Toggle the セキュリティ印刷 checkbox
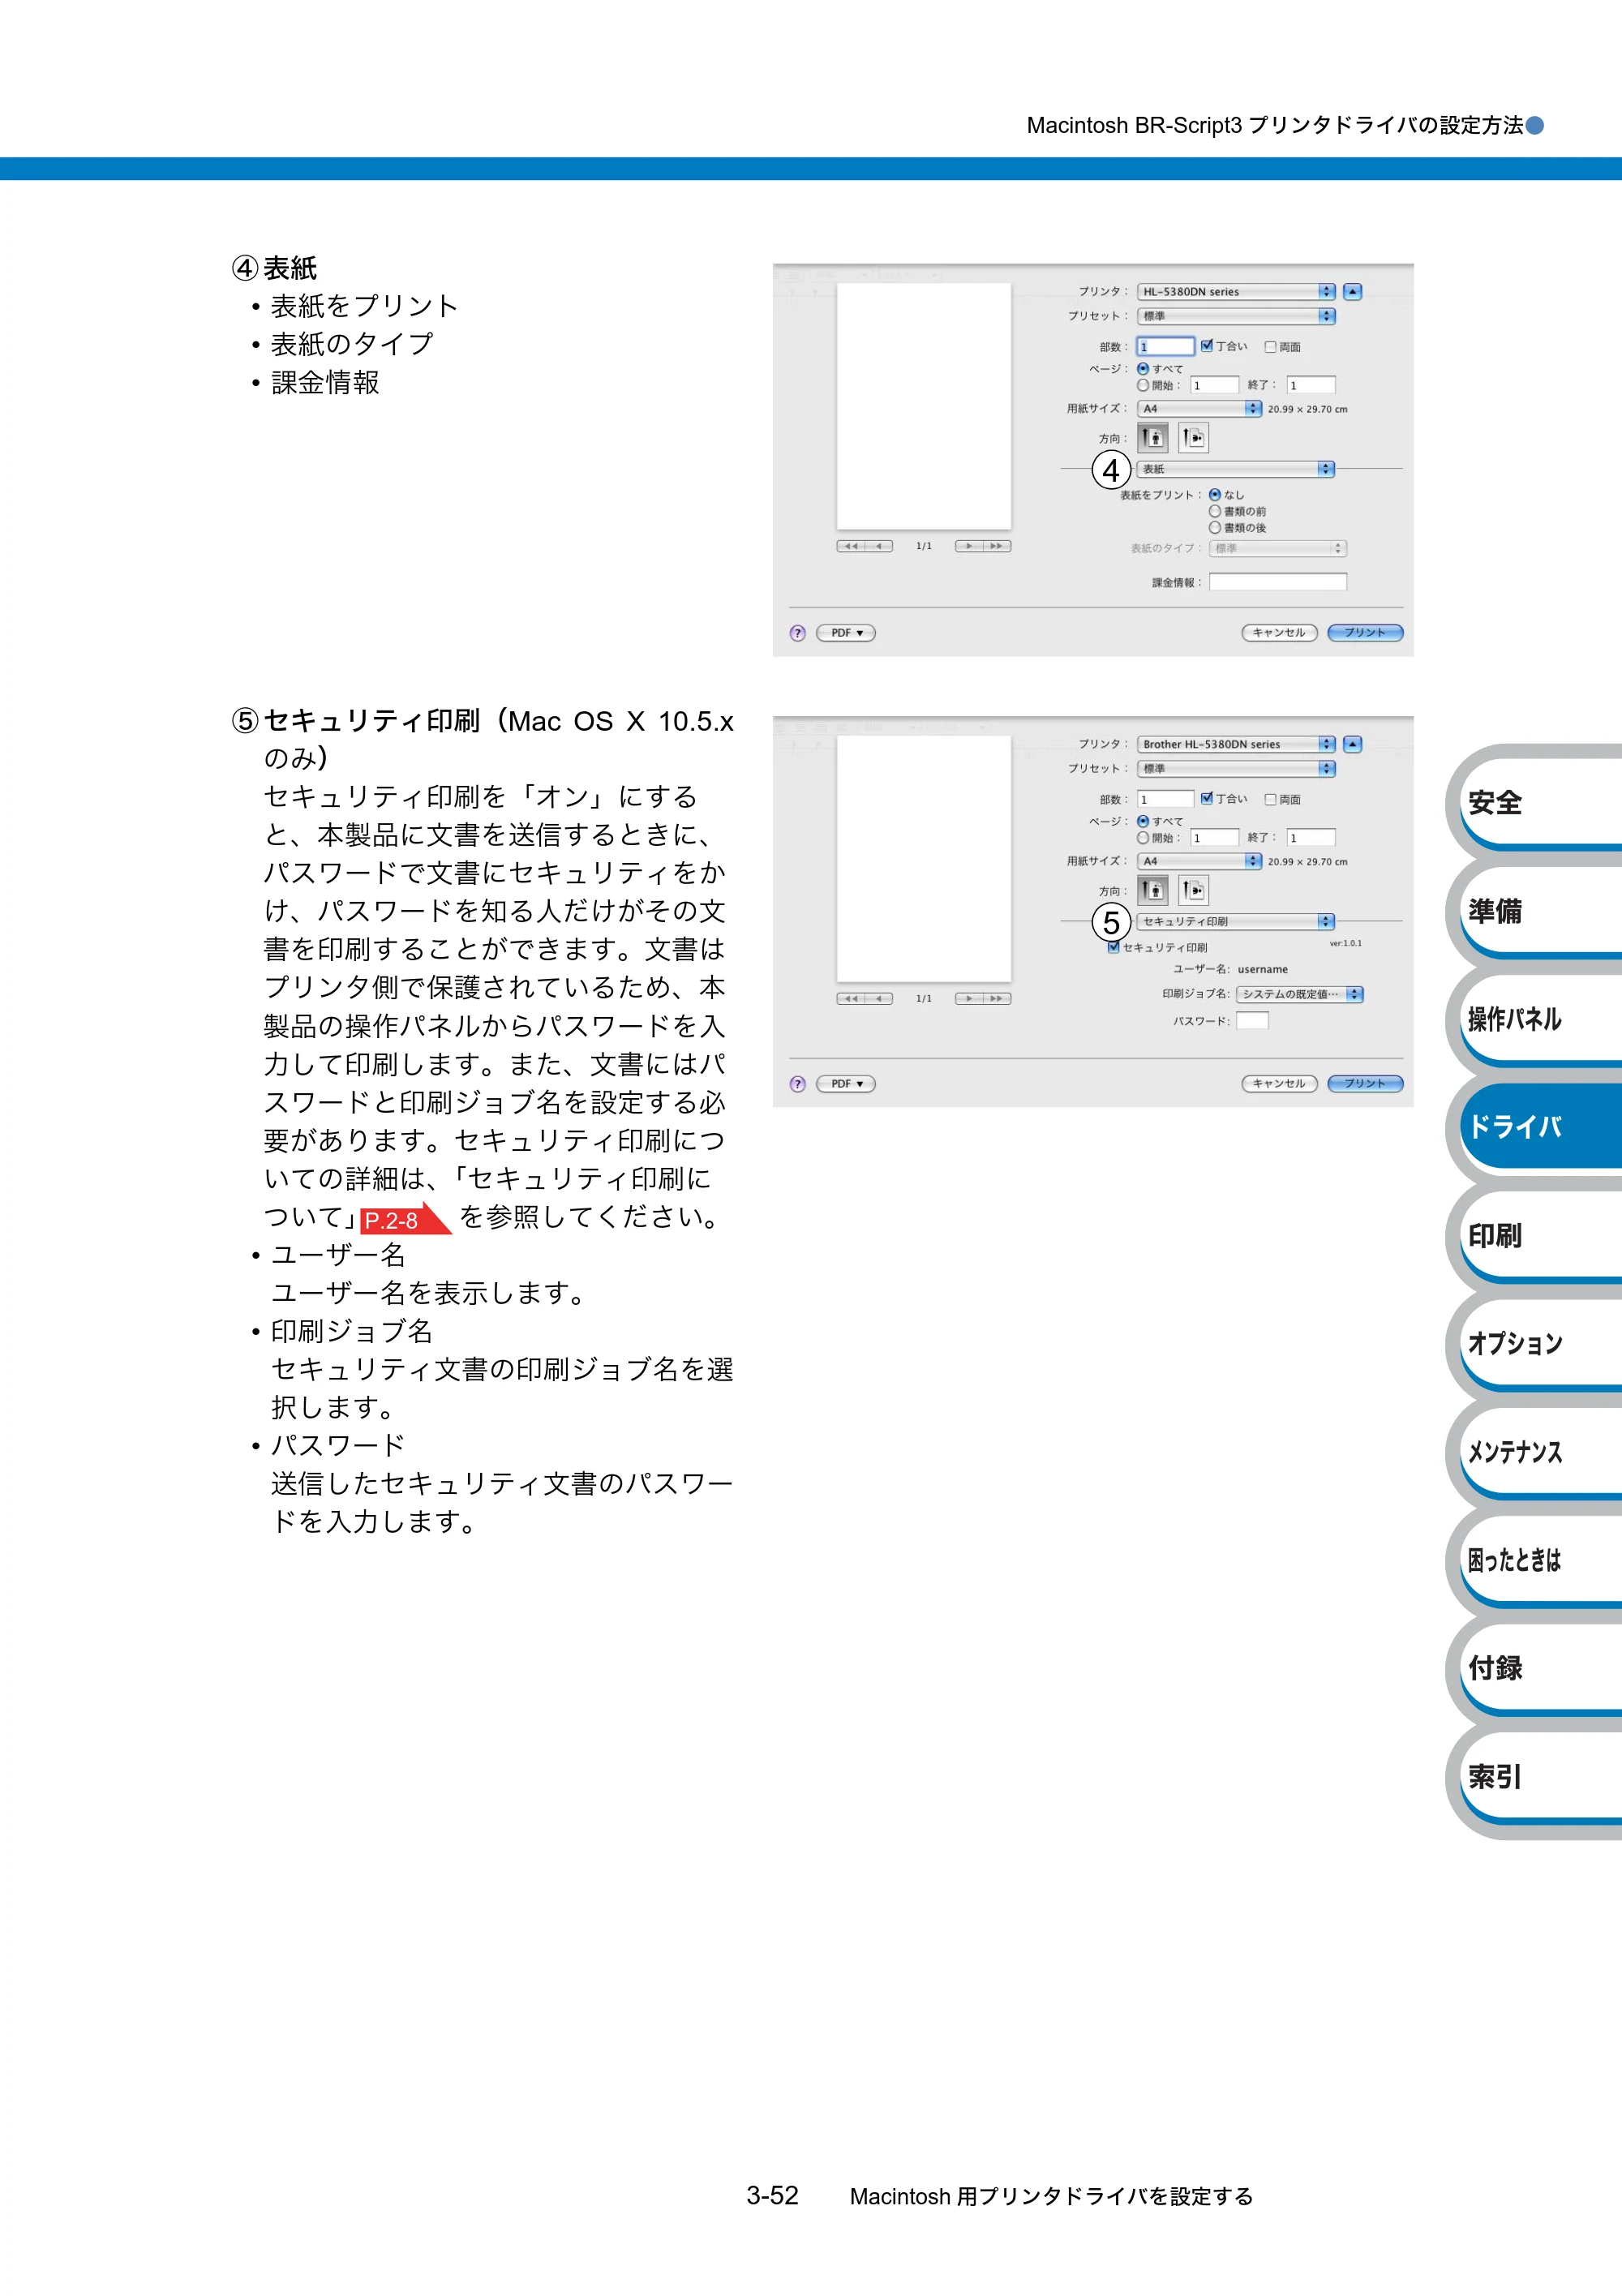Viewport: 1622px width, 2296px height. [x=1113, y=947]
